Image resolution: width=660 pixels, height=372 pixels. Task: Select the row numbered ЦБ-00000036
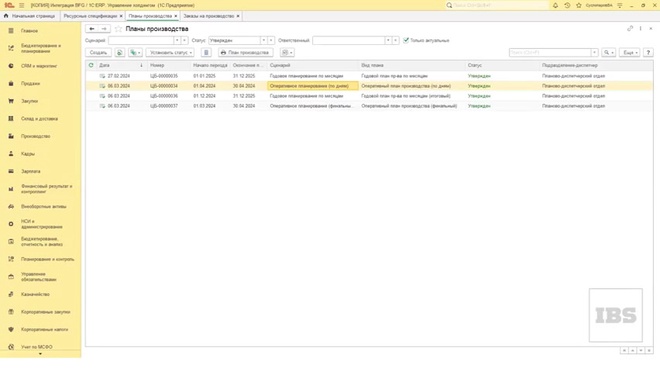coord(369,96)
